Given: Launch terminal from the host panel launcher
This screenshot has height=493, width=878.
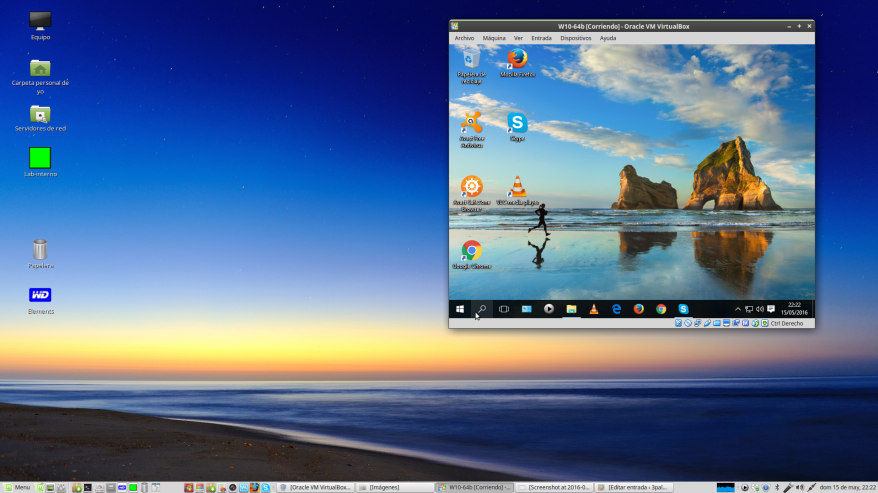Looking at the screenshot, I should (88, 487).
